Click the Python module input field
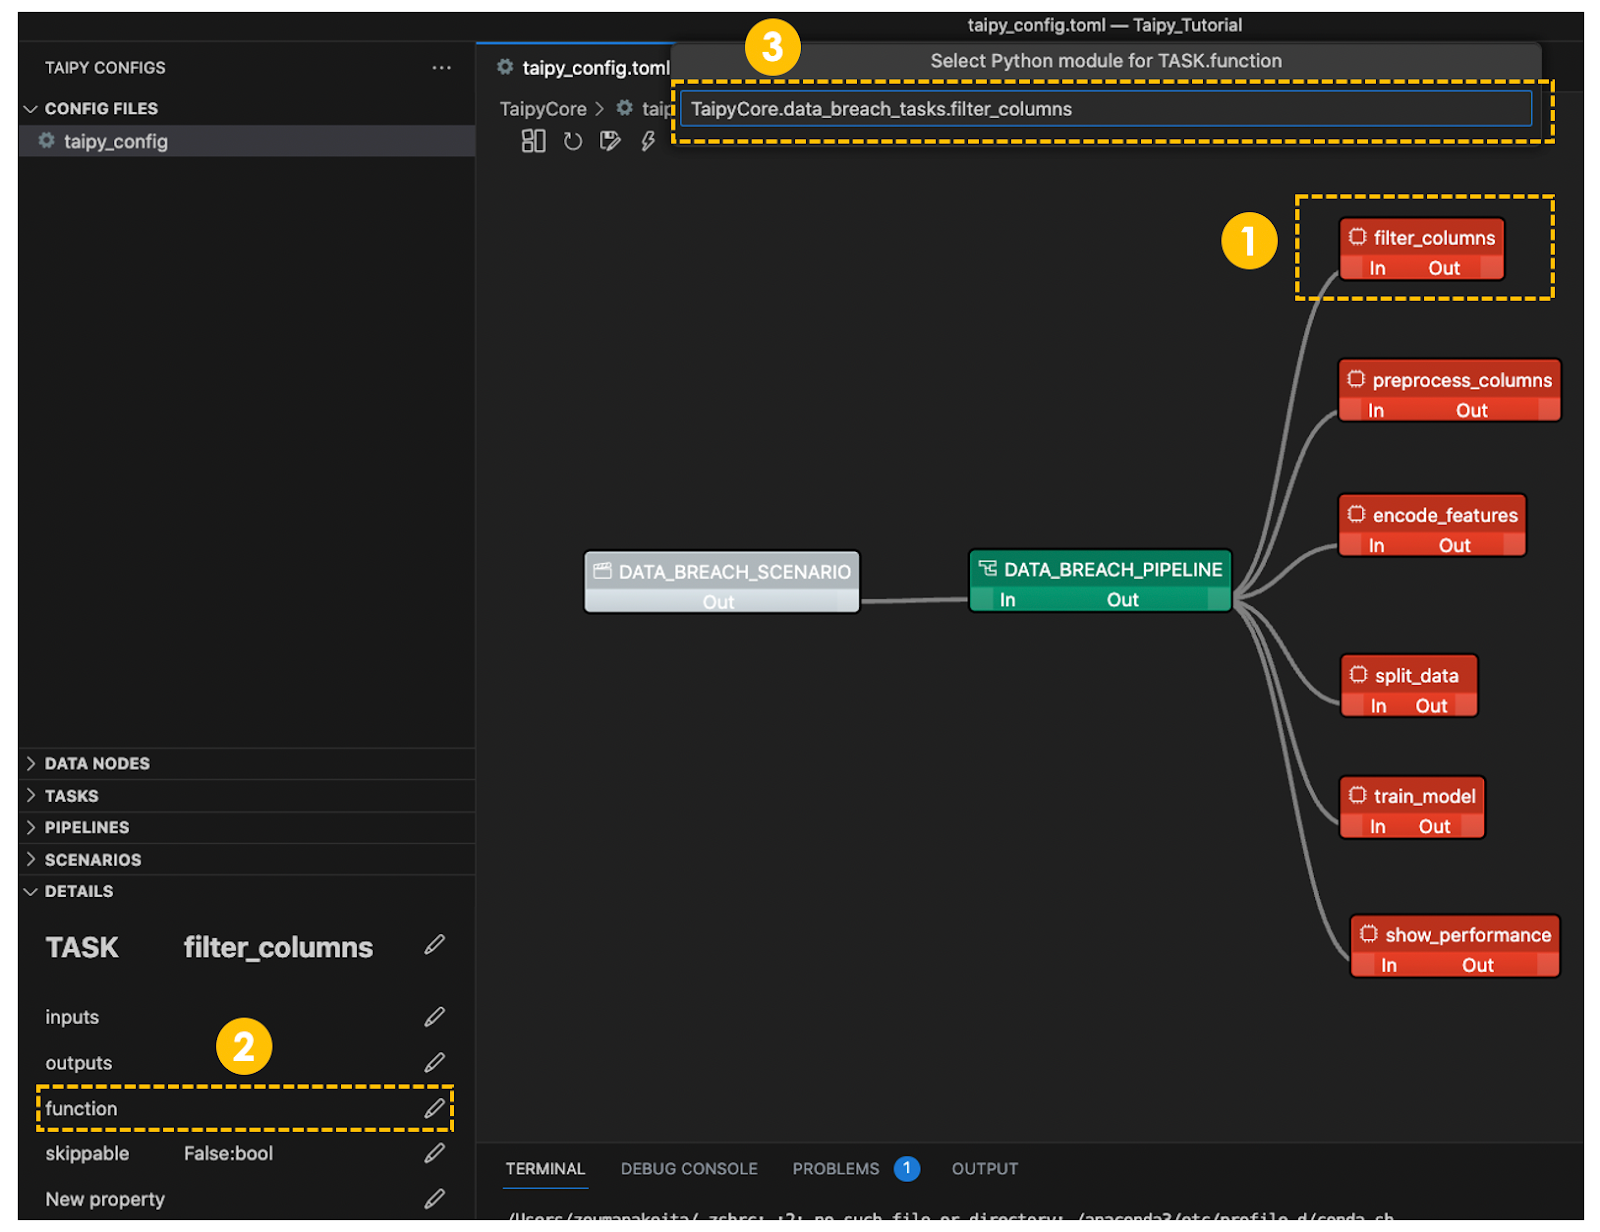This screenshot has height=1232, width=1600. 1105,109
